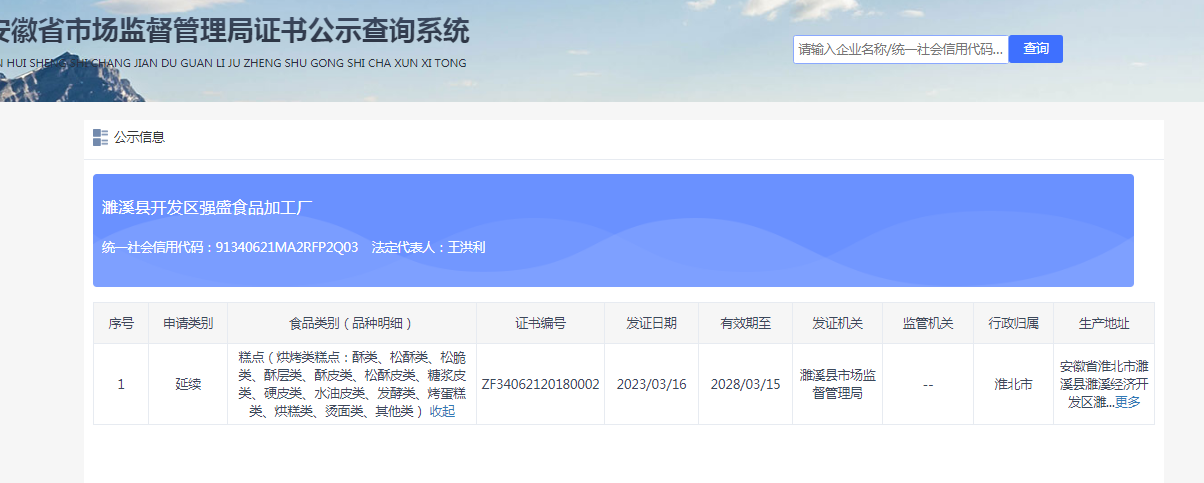This screenshot has width=1204, height=483.
Task: Click the 濉溪县市场监督管理局 issuing authority cell
Action: click(x=838, y=384)
